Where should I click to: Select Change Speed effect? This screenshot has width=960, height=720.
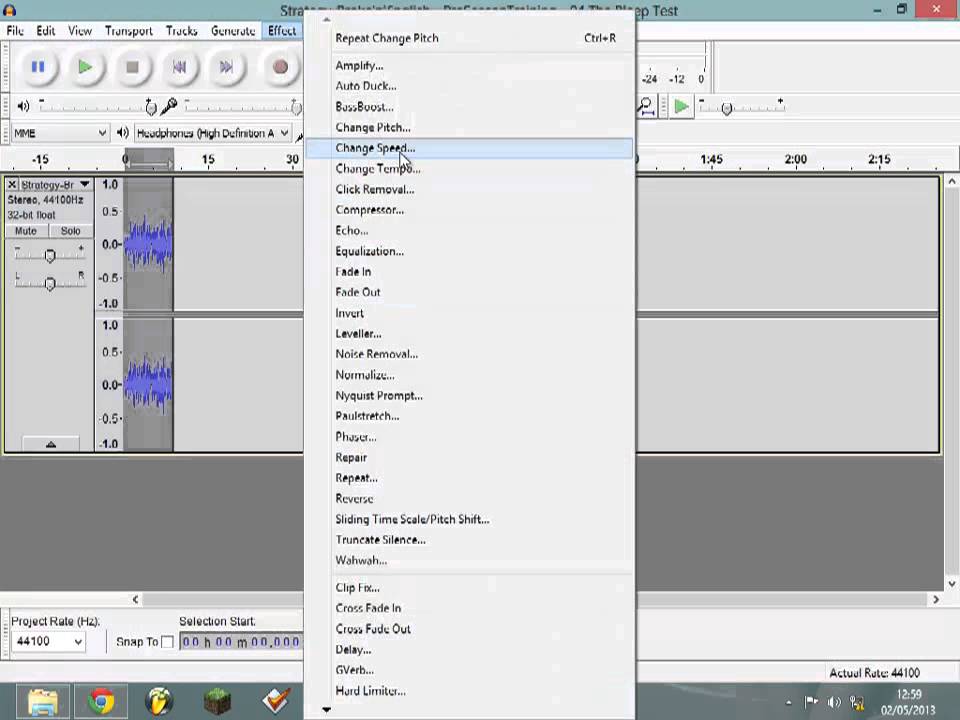[x=470, y=148]
